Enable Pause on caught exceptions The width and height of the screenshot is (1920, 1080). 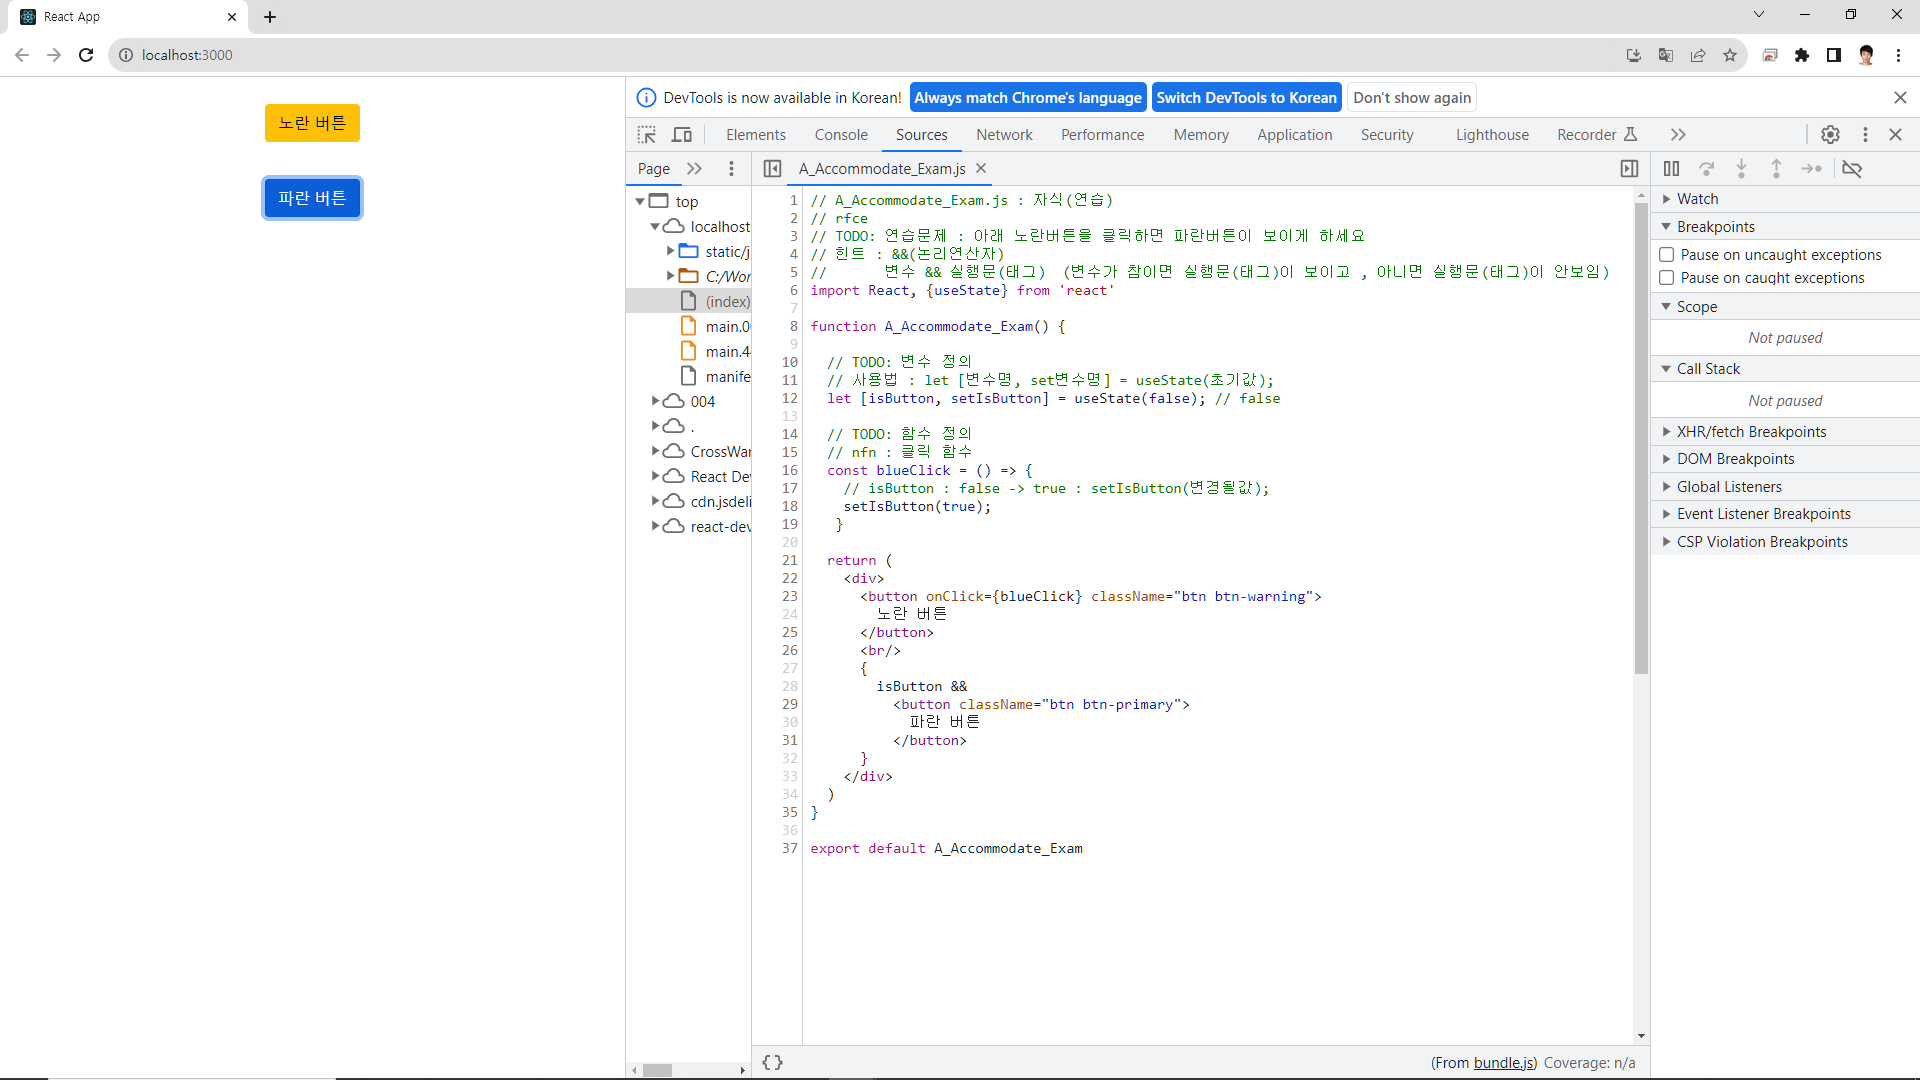click(1667, 278)
